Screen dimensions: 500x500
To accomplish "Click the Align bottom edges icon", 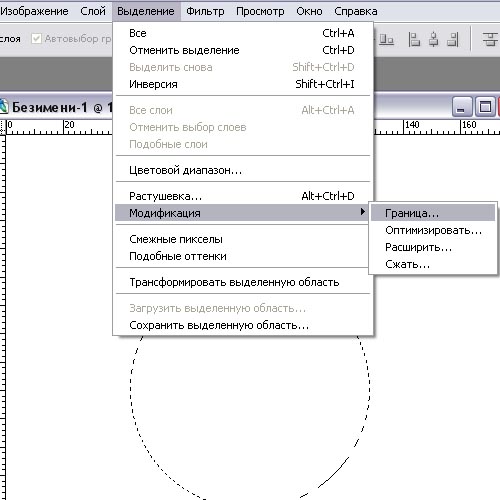I will (x=387, y=40).
